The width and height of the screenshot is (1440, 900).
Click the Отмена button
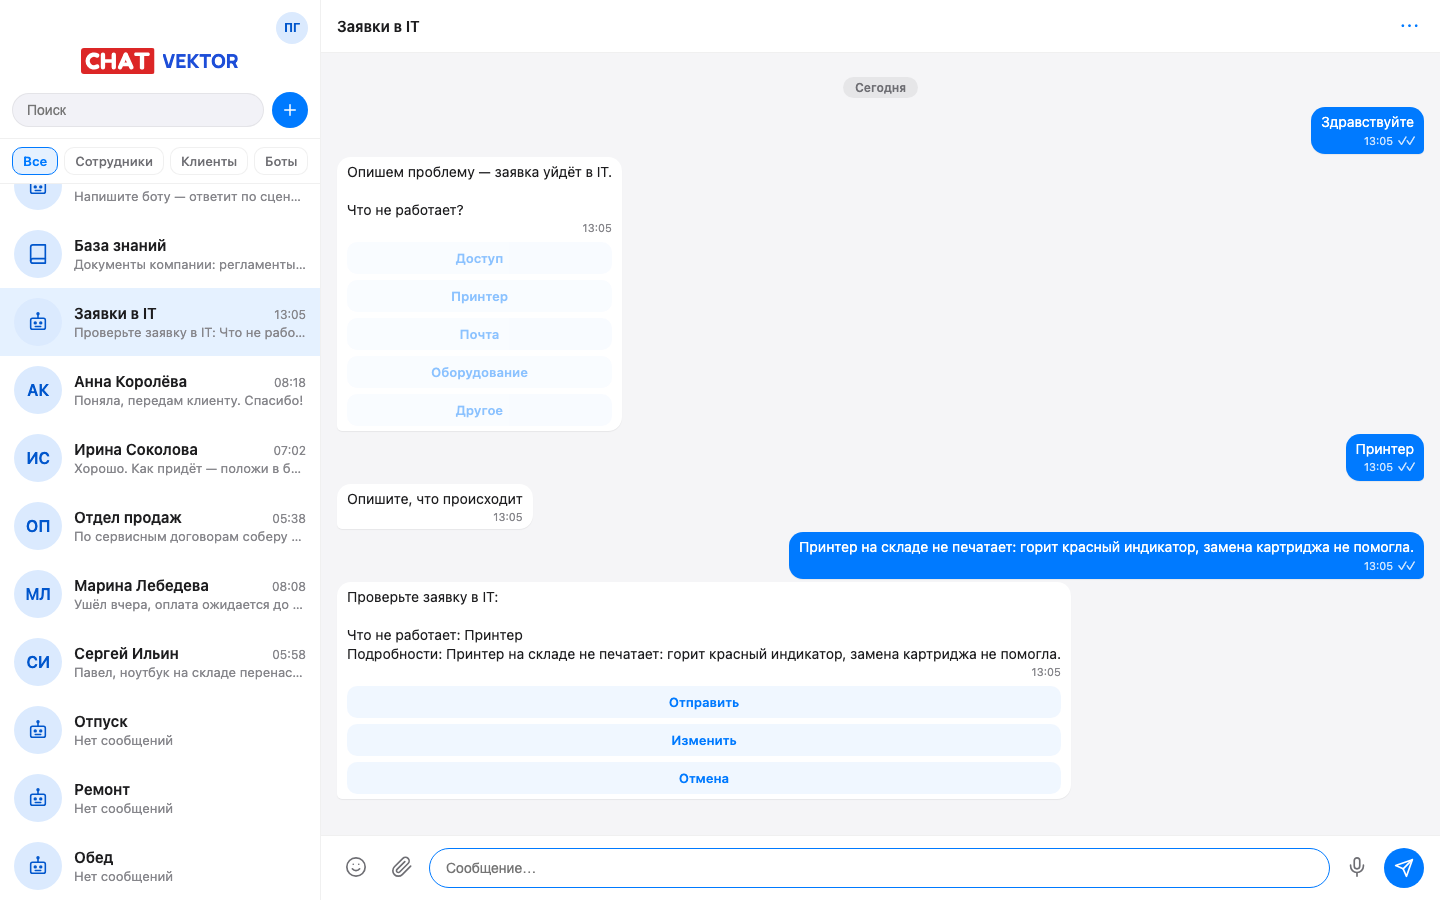coord(704,778)
